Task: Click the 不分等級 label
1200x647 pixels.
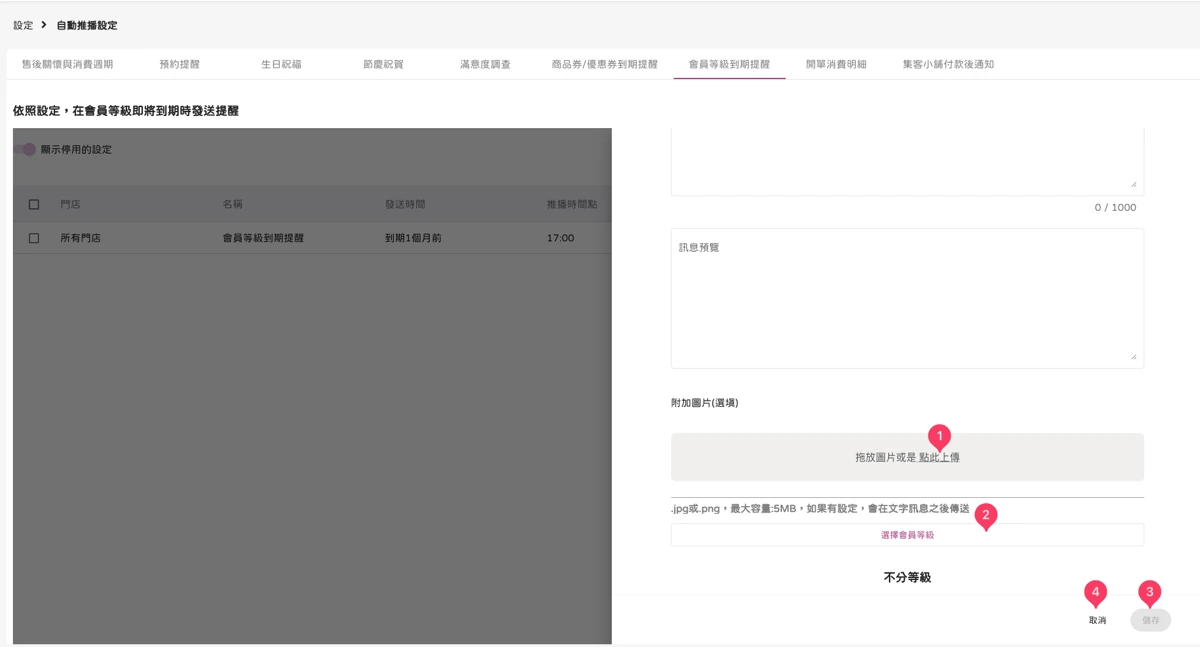Action: (x=907, y=577)
